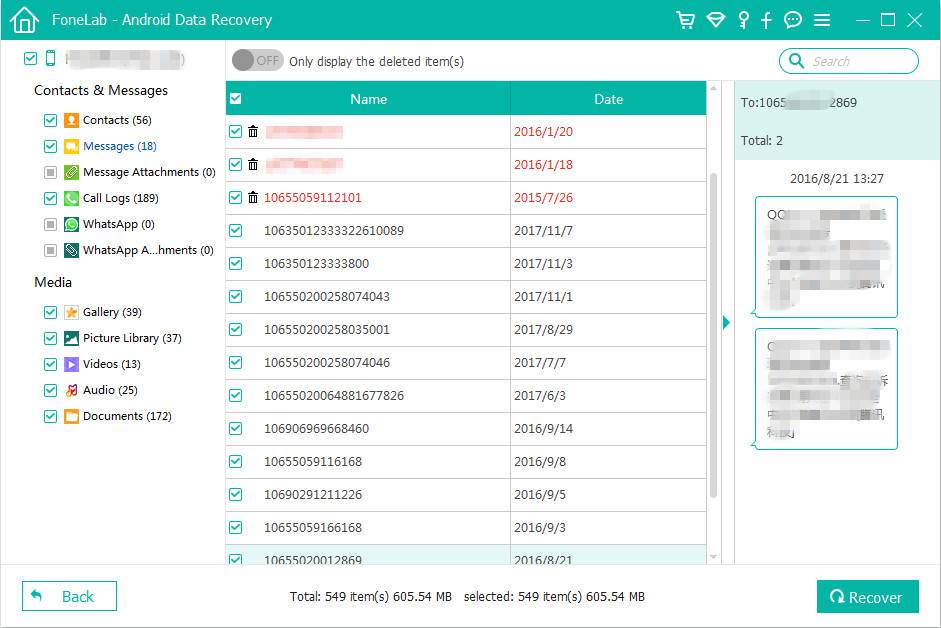Click the Back button
This screenshot has width=941, height=628.
69,596
